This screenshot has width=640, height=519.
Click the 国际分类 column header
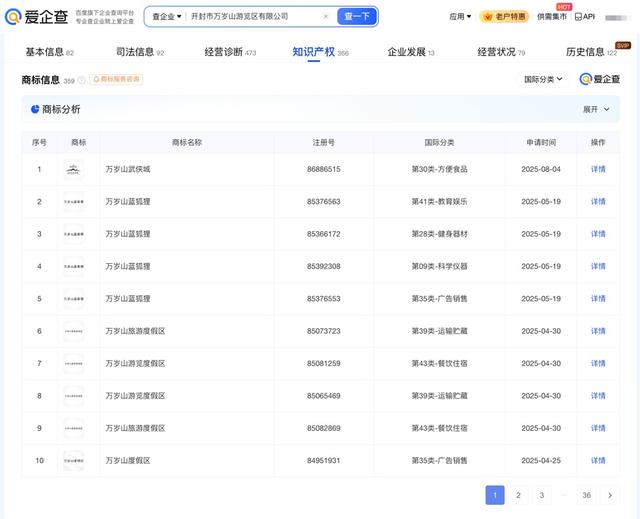[439, 142]
